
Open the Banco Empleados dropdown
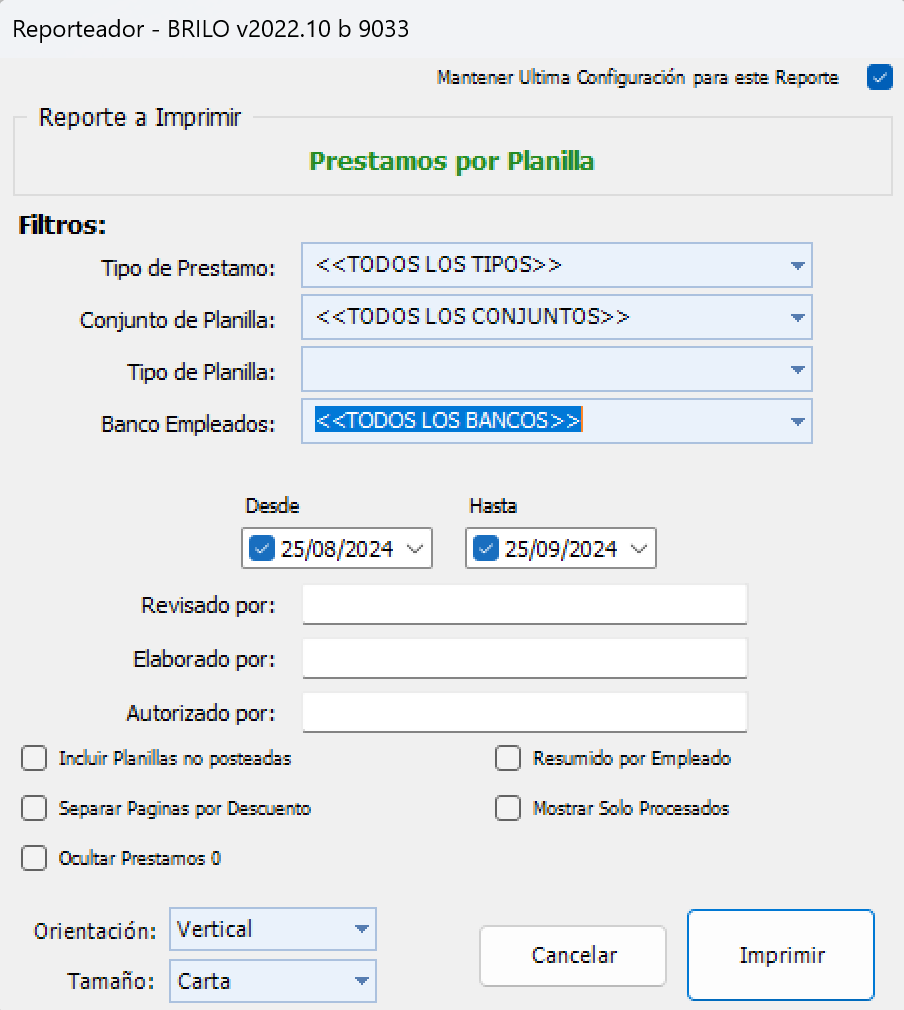(x=797, y=421)
